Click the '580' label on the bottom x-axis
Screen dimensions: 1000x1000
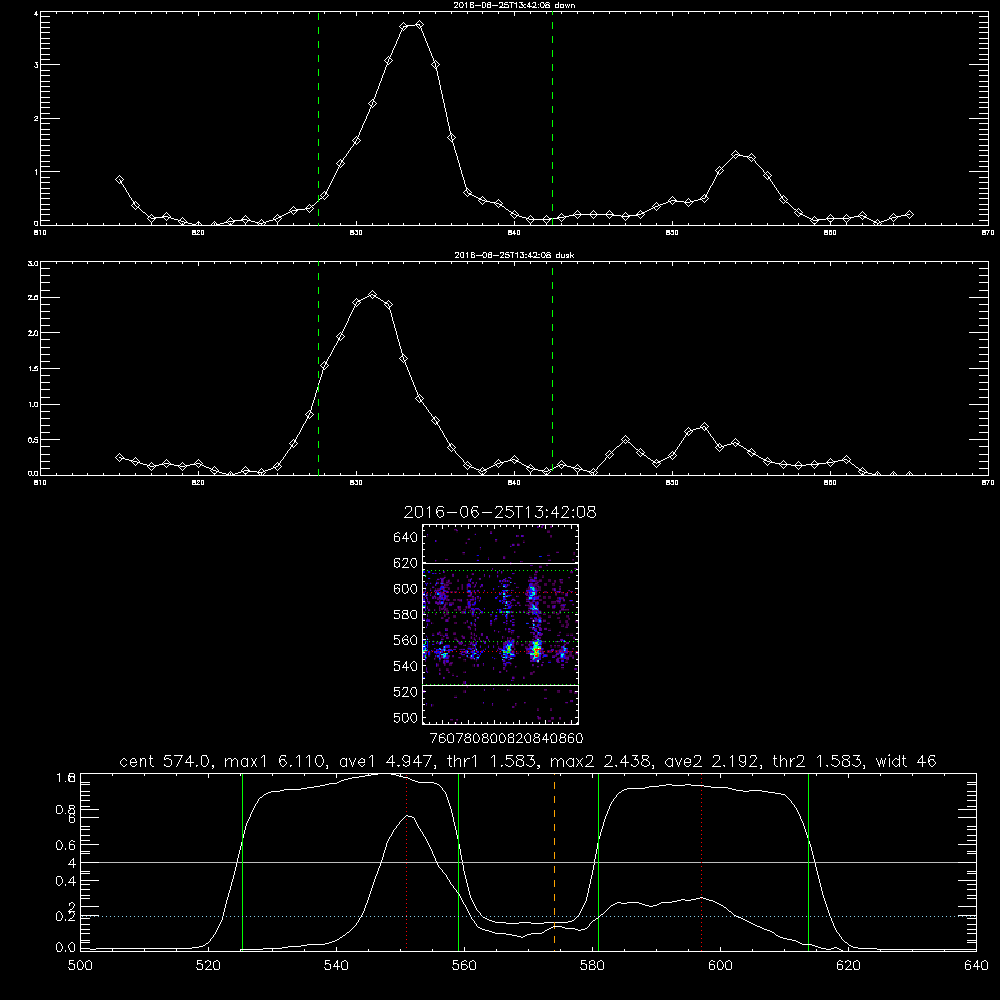pyautogui.click(x=592, y=966)
